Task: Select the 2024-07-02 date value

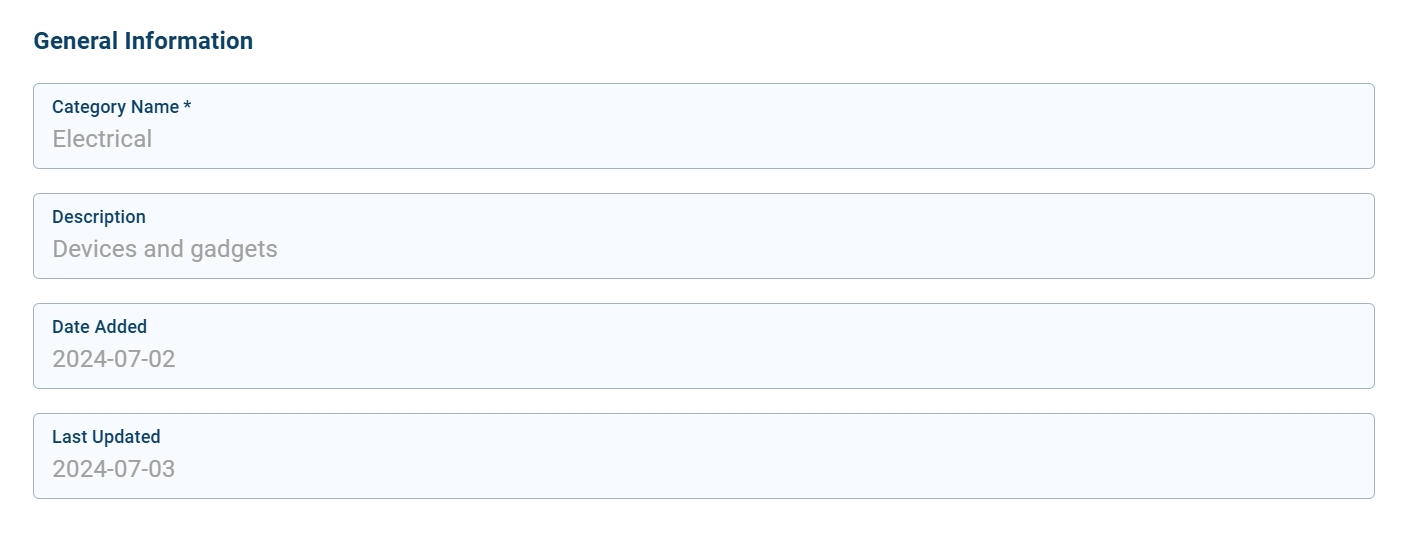Action: pyautogui.click(x=114, y=359)
